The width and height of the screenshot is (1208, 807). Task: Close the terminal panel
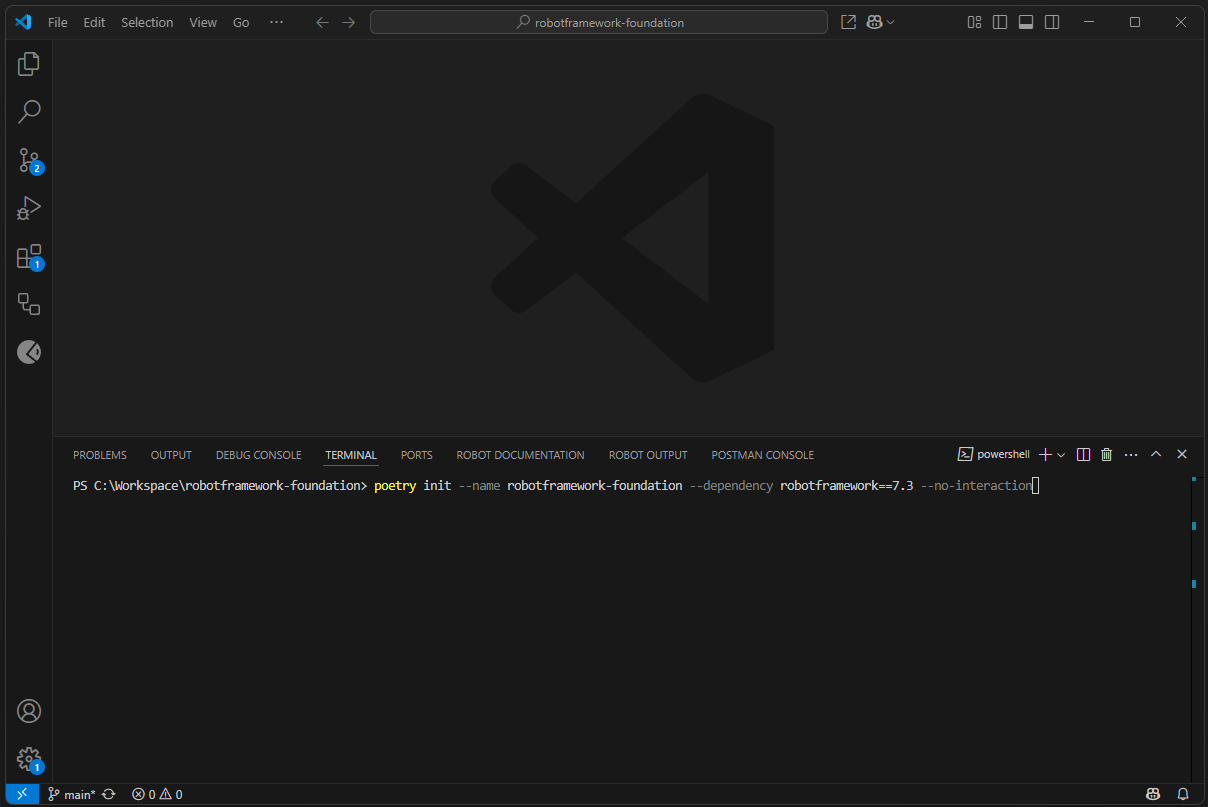pos(1181,454)
